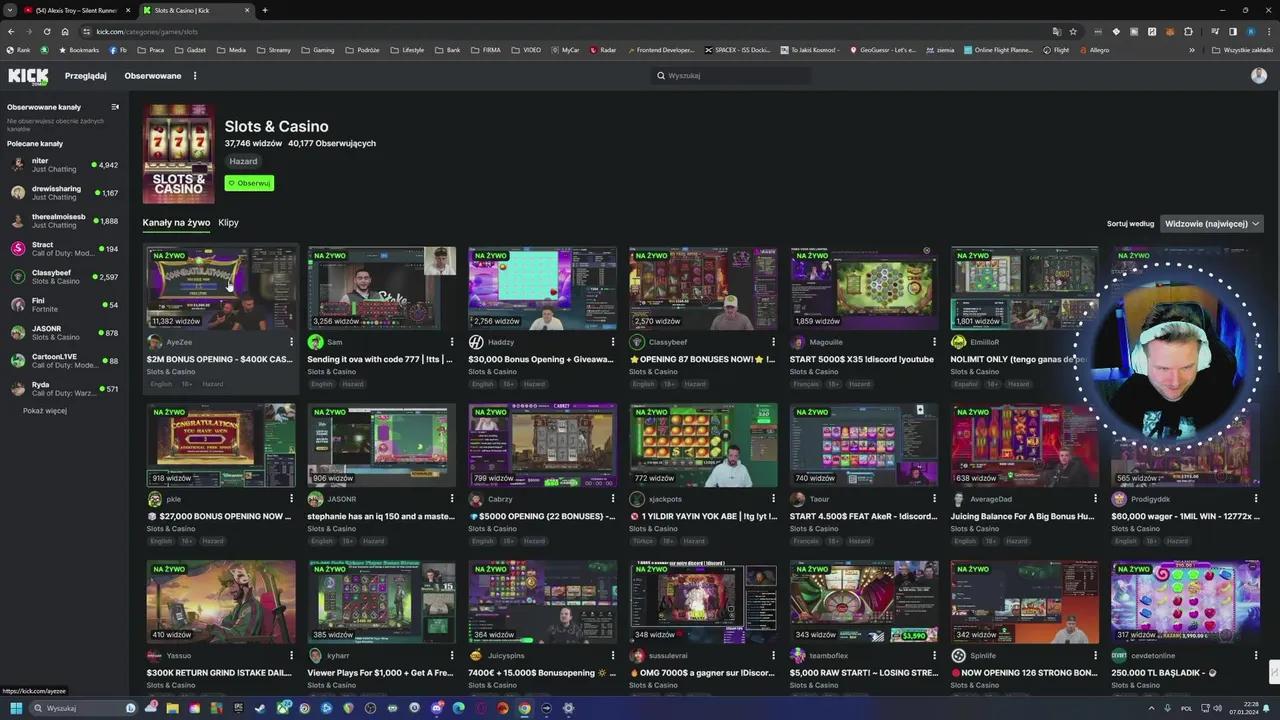Open File Explorer from taskbar
The width and height of the screenshot is (1280, 720).
[172, 708]
